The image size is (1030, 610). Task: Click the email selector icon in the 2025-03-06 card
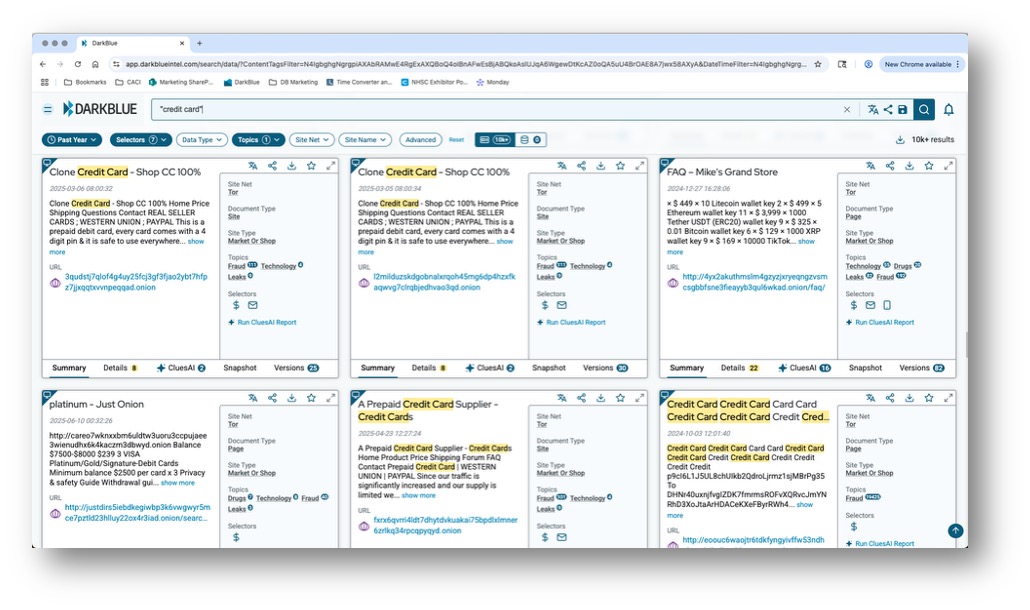[x=253, y=305]
